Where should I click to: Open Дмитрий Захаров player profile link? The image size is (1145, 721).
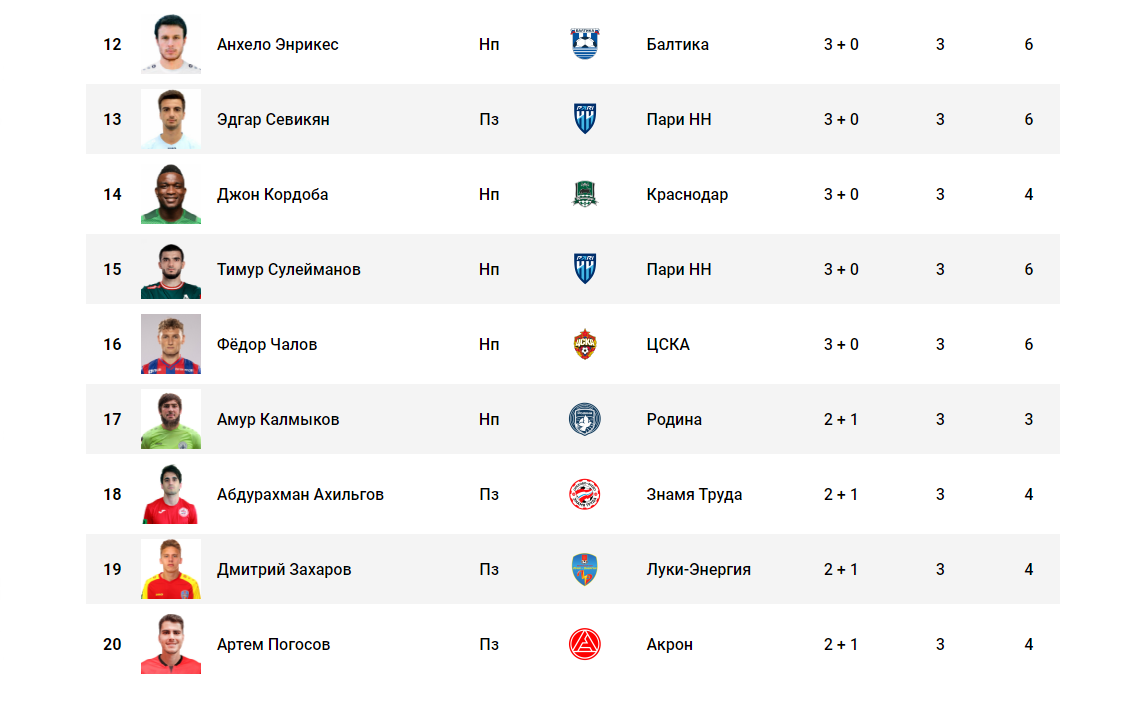tap(284, 570)
